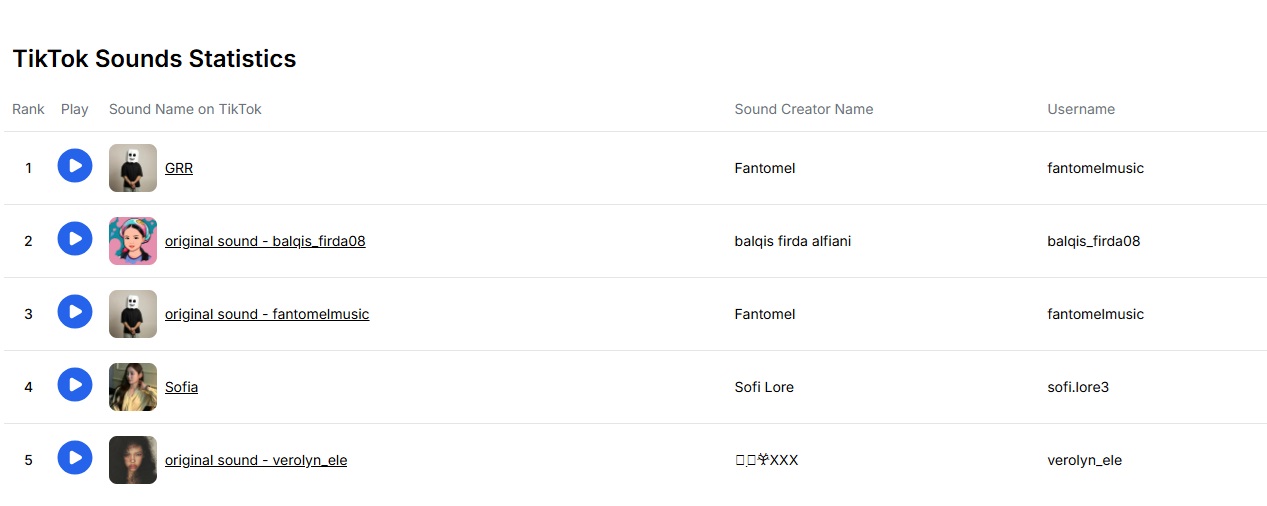The image size is (1267, 506).
Task: Play the rank 3 fantomelmusic original sound
Action: (x=75, y=312)
